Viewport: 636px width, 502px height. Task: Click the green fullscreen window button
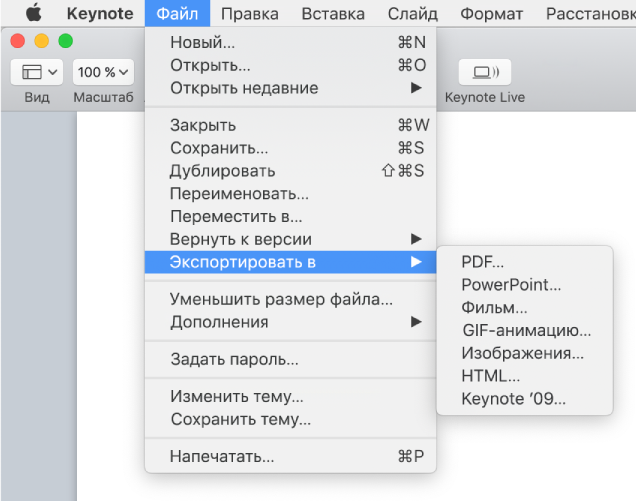point(65,41)
